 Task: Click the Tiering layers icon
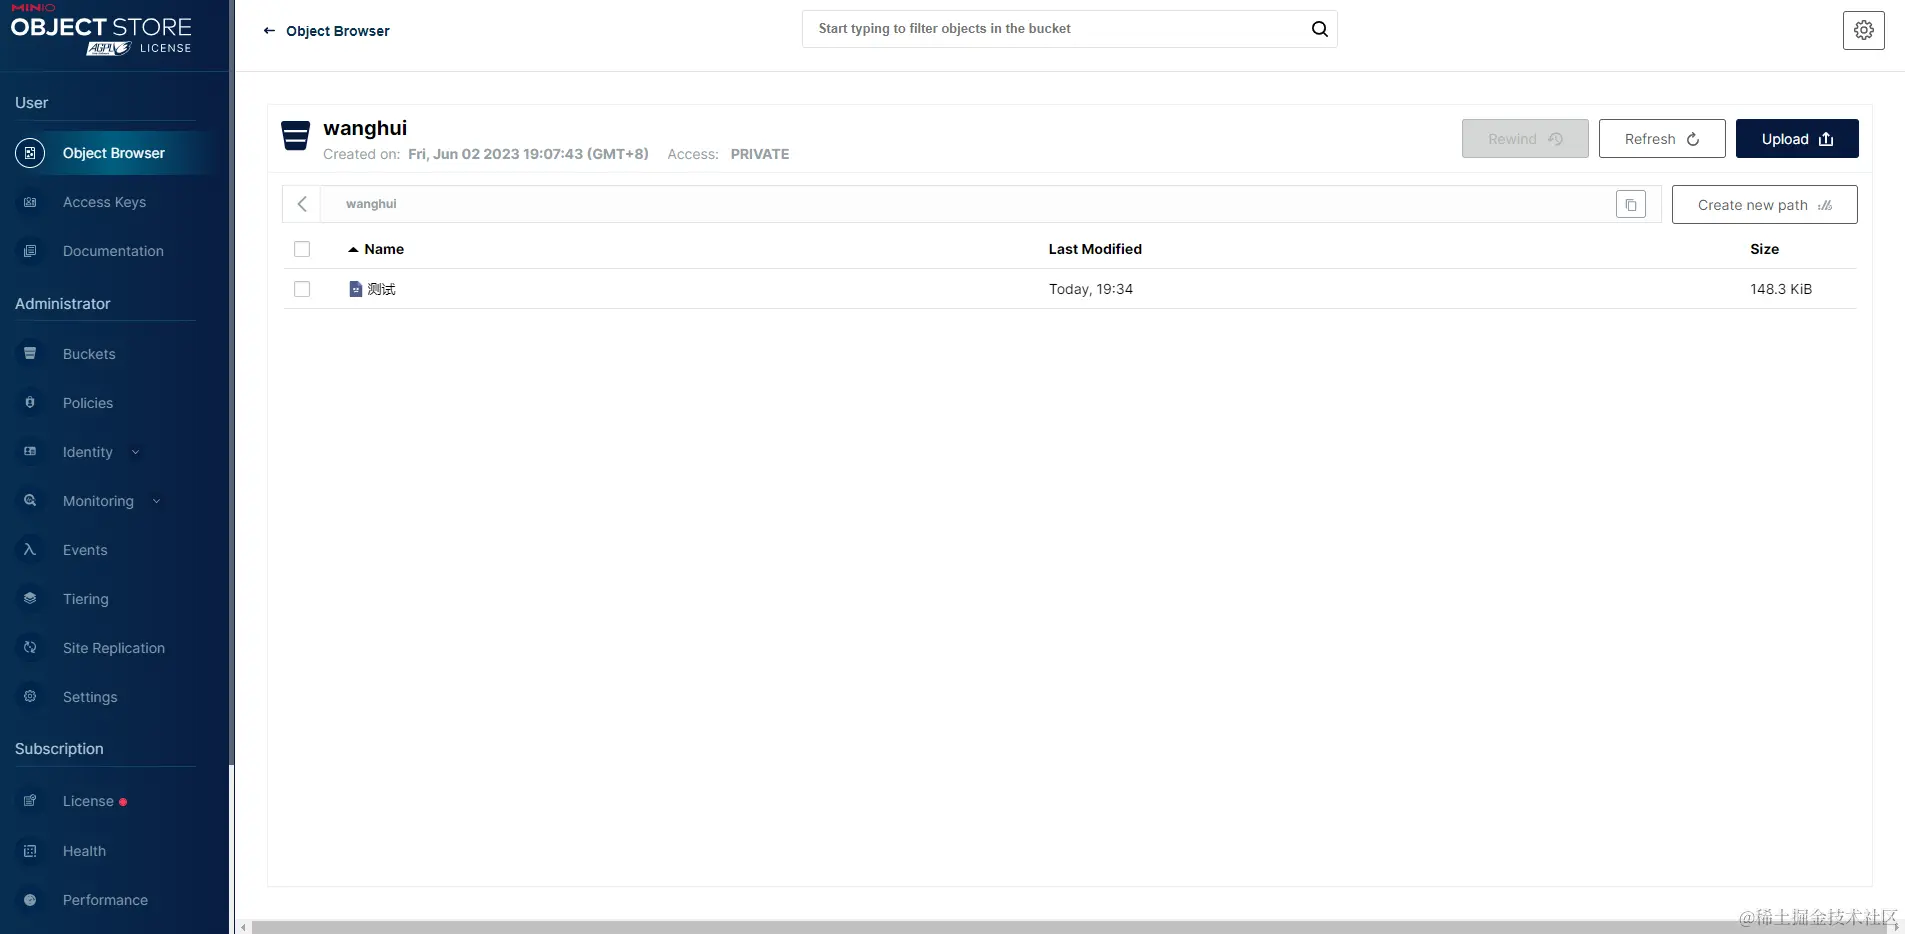(30, 598)
